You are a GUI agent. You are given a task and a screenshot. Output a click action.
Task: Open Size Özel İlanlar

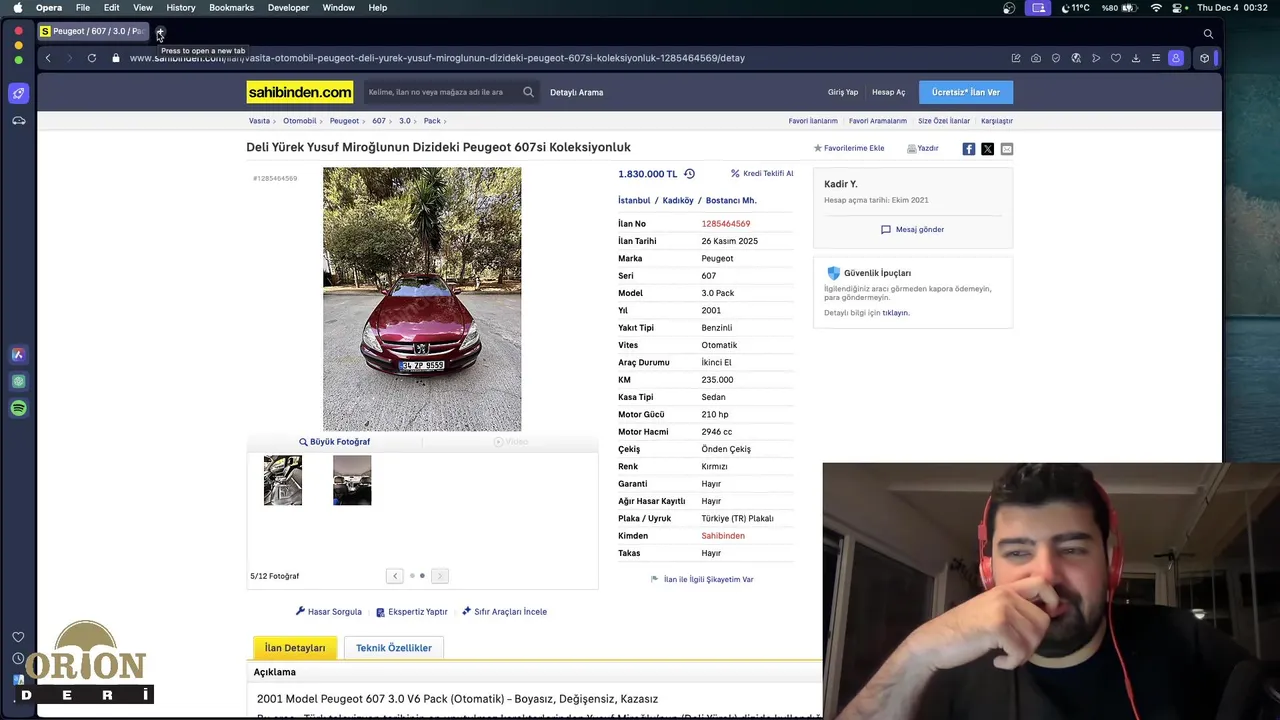tap(944, 121)
